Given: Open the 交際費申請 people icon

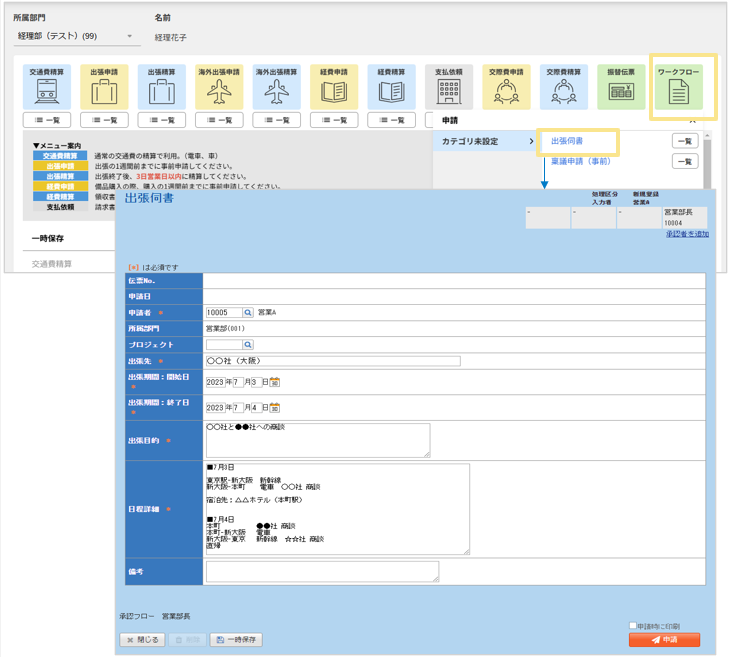Looking at the screenshot, I should tap(506, 93).
